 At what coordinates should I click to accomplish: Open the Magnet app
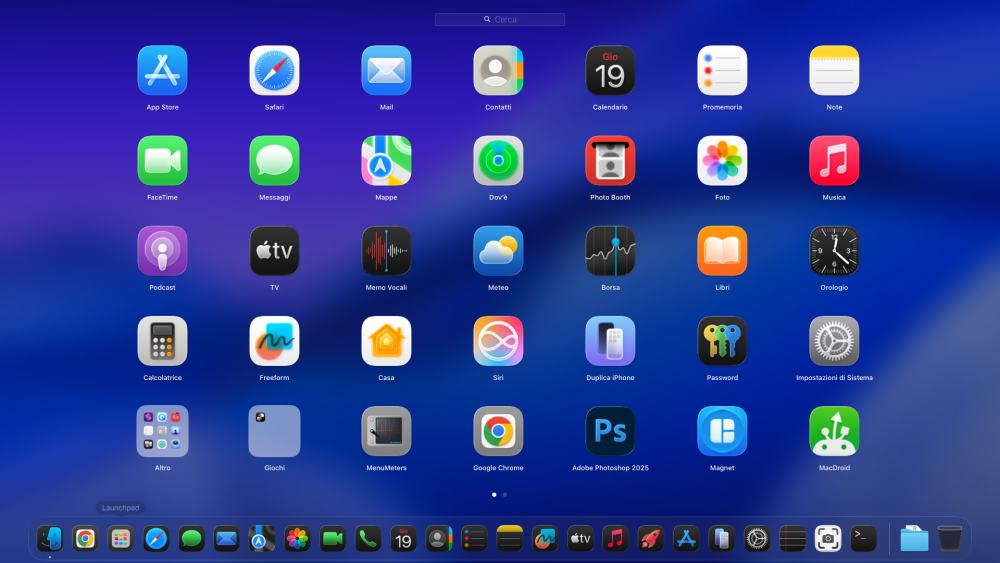722,431
